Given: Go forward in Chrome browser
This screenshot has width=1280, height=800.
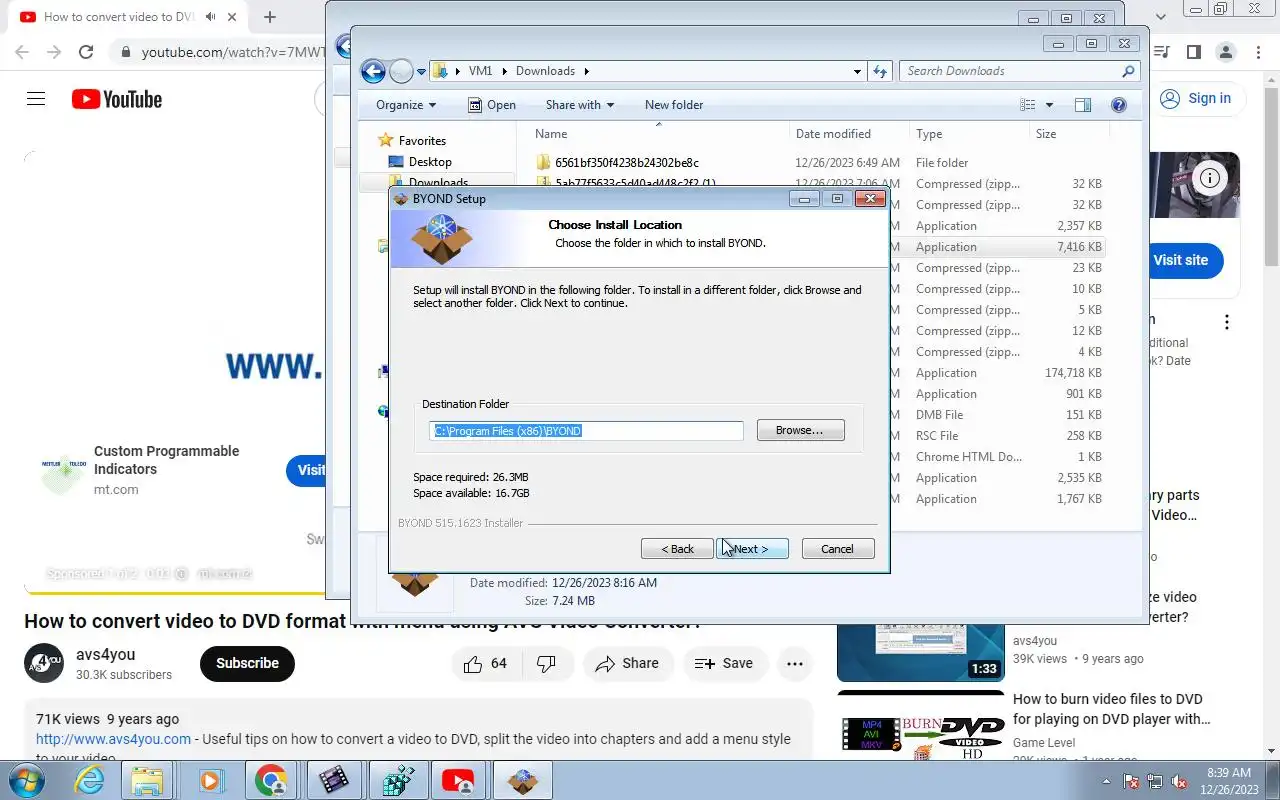Looking at the screenshot, I should click(x=53, y=52).
